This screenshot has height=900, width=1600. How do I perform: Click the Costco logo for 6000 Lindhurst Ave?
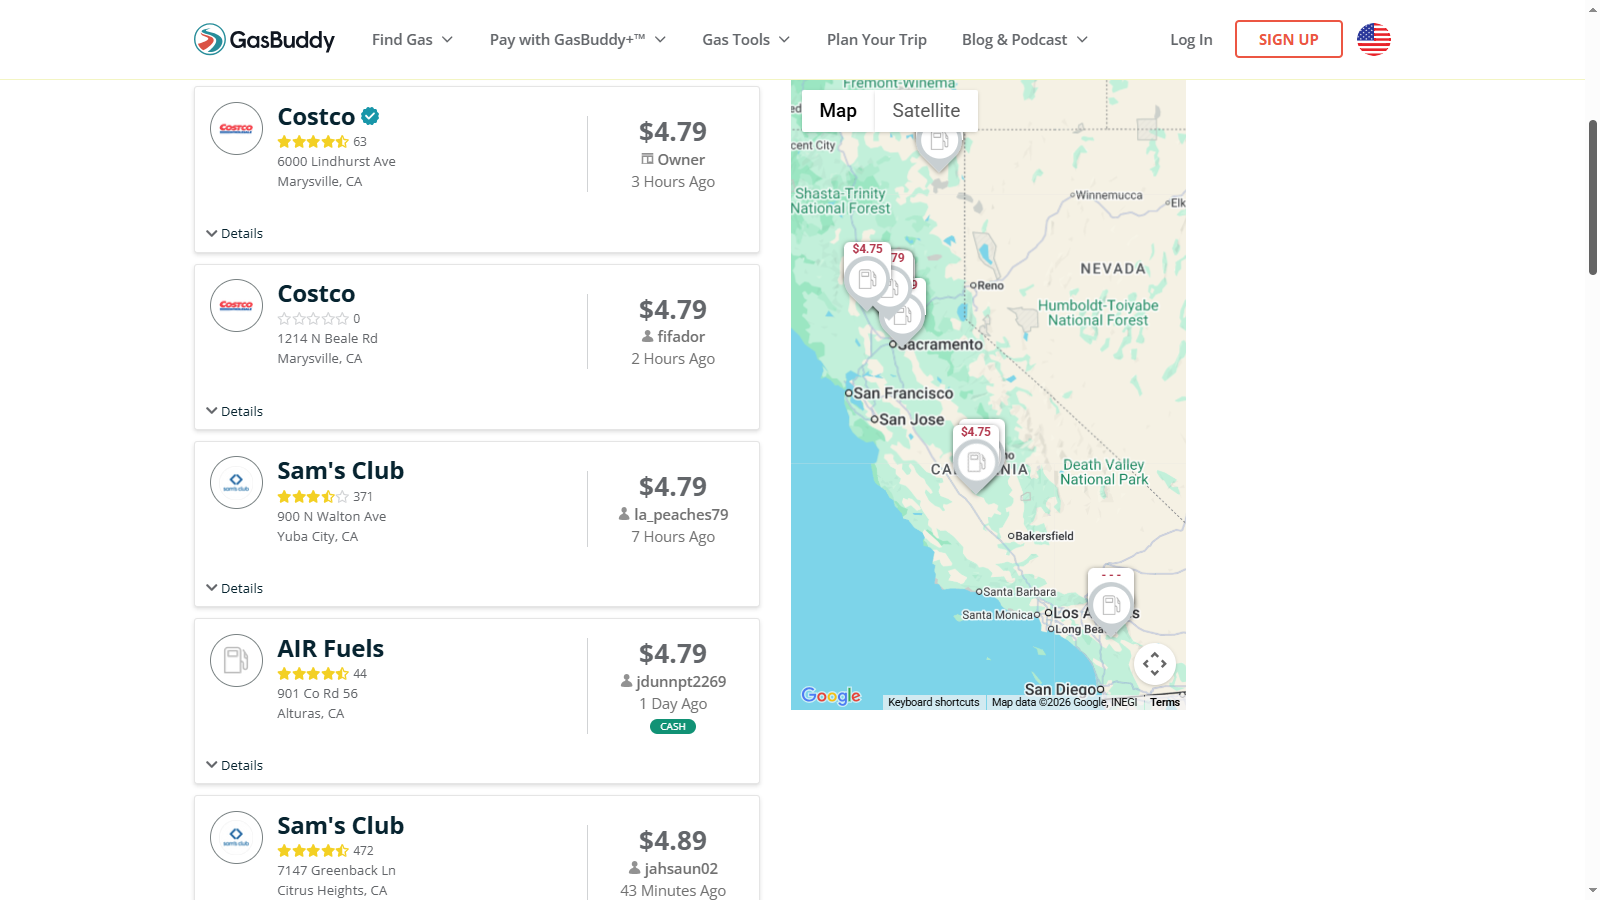236,128
